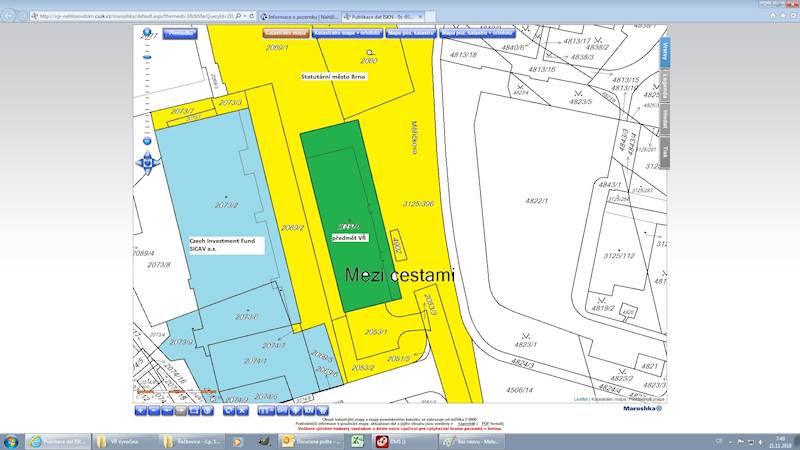This screenshot has height=450, width=800.
Task: Switch to Katastrální mapa + ortofoto layer
Action: (346, 33)
